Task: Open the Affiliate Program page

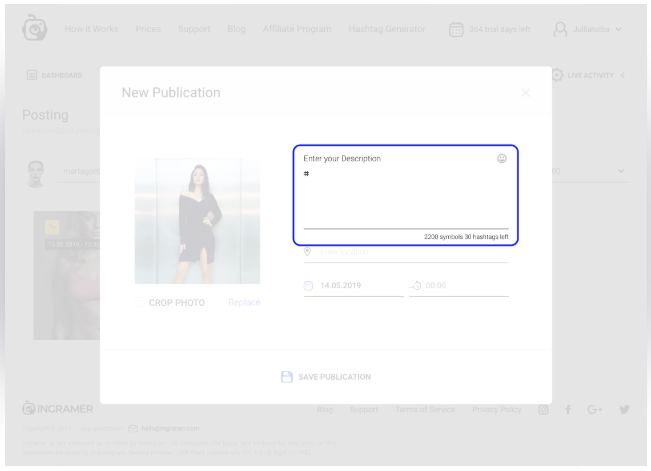Action: [297, 29]
